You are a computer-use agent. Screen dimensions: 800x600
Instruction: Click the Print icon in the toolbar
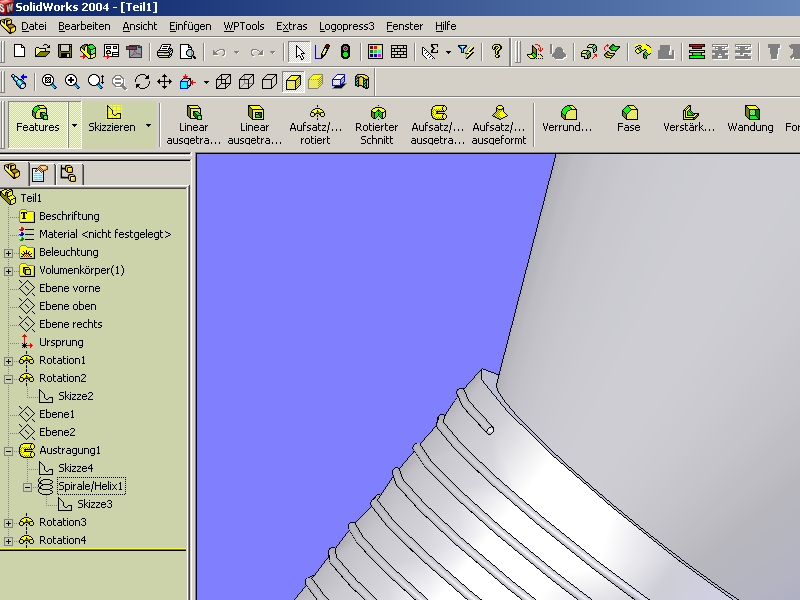(x=162, y=52)
